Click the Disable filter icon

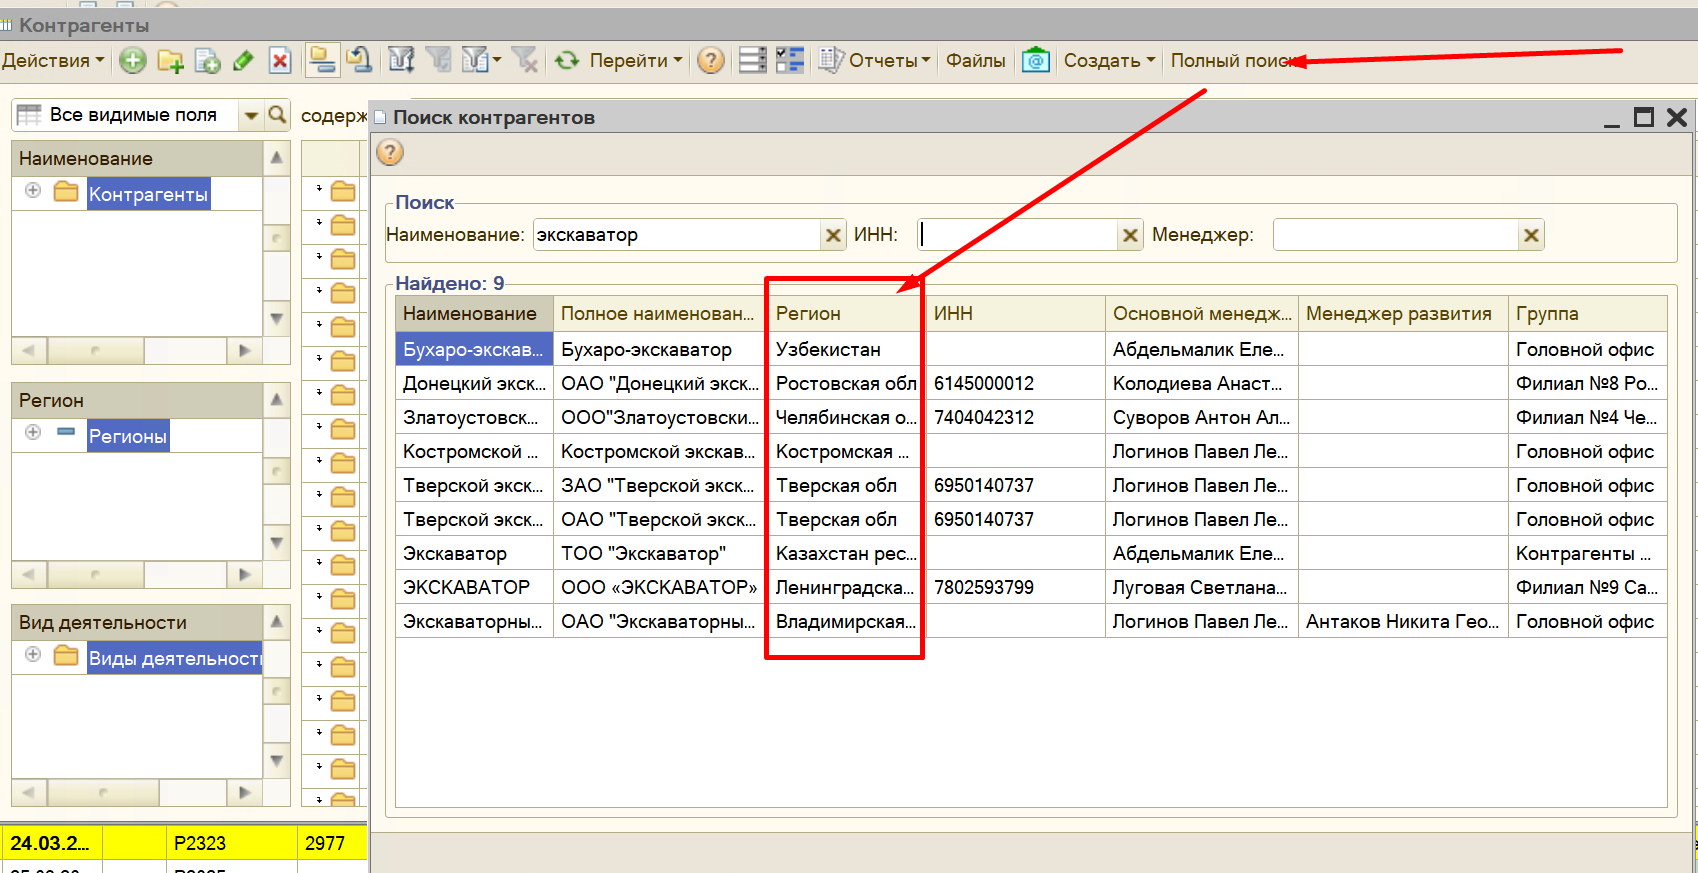click(x=524, y=60)
